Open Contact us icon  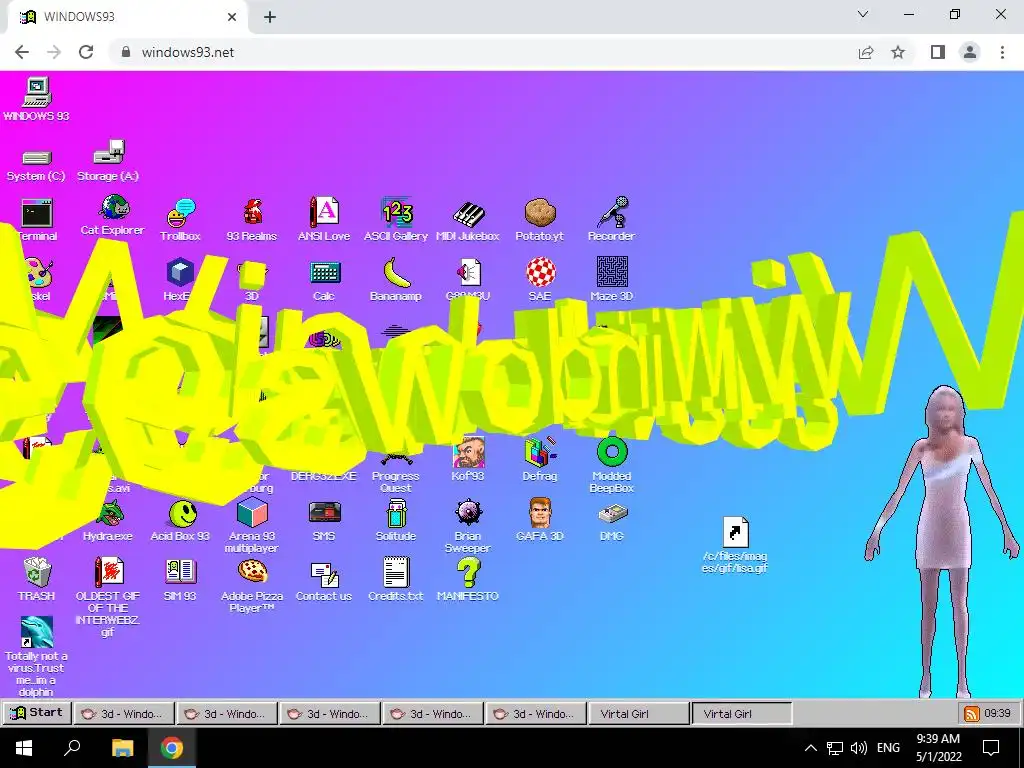click(324, 575)
